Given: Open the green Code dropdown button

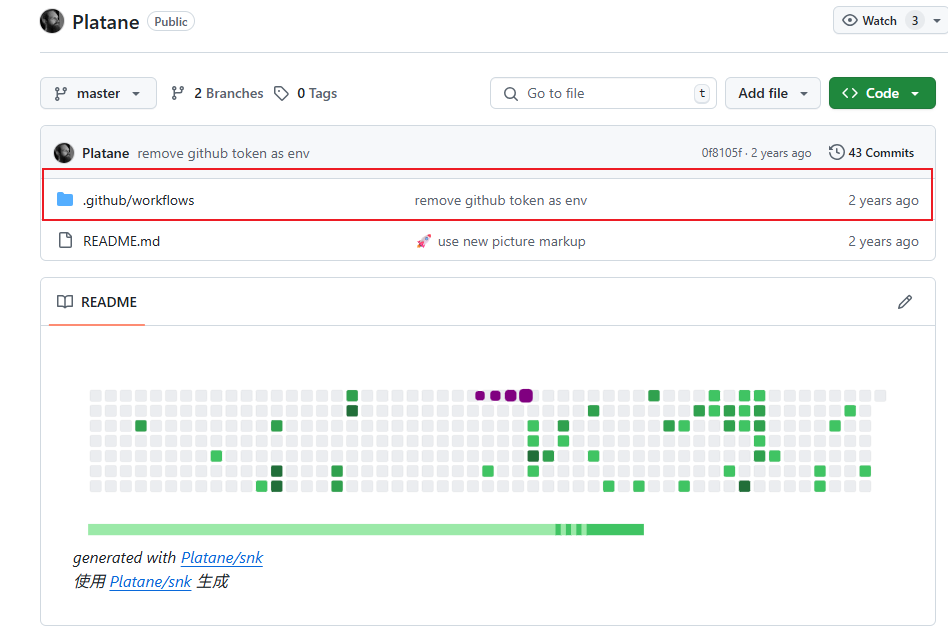Looking at the screenshot, I should point(881,93).
